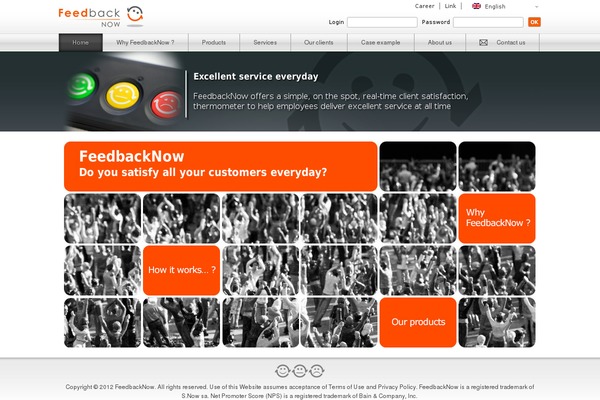
Task: Click the Copyright 2012 FeedbackNow footer text
Action: 300,391
